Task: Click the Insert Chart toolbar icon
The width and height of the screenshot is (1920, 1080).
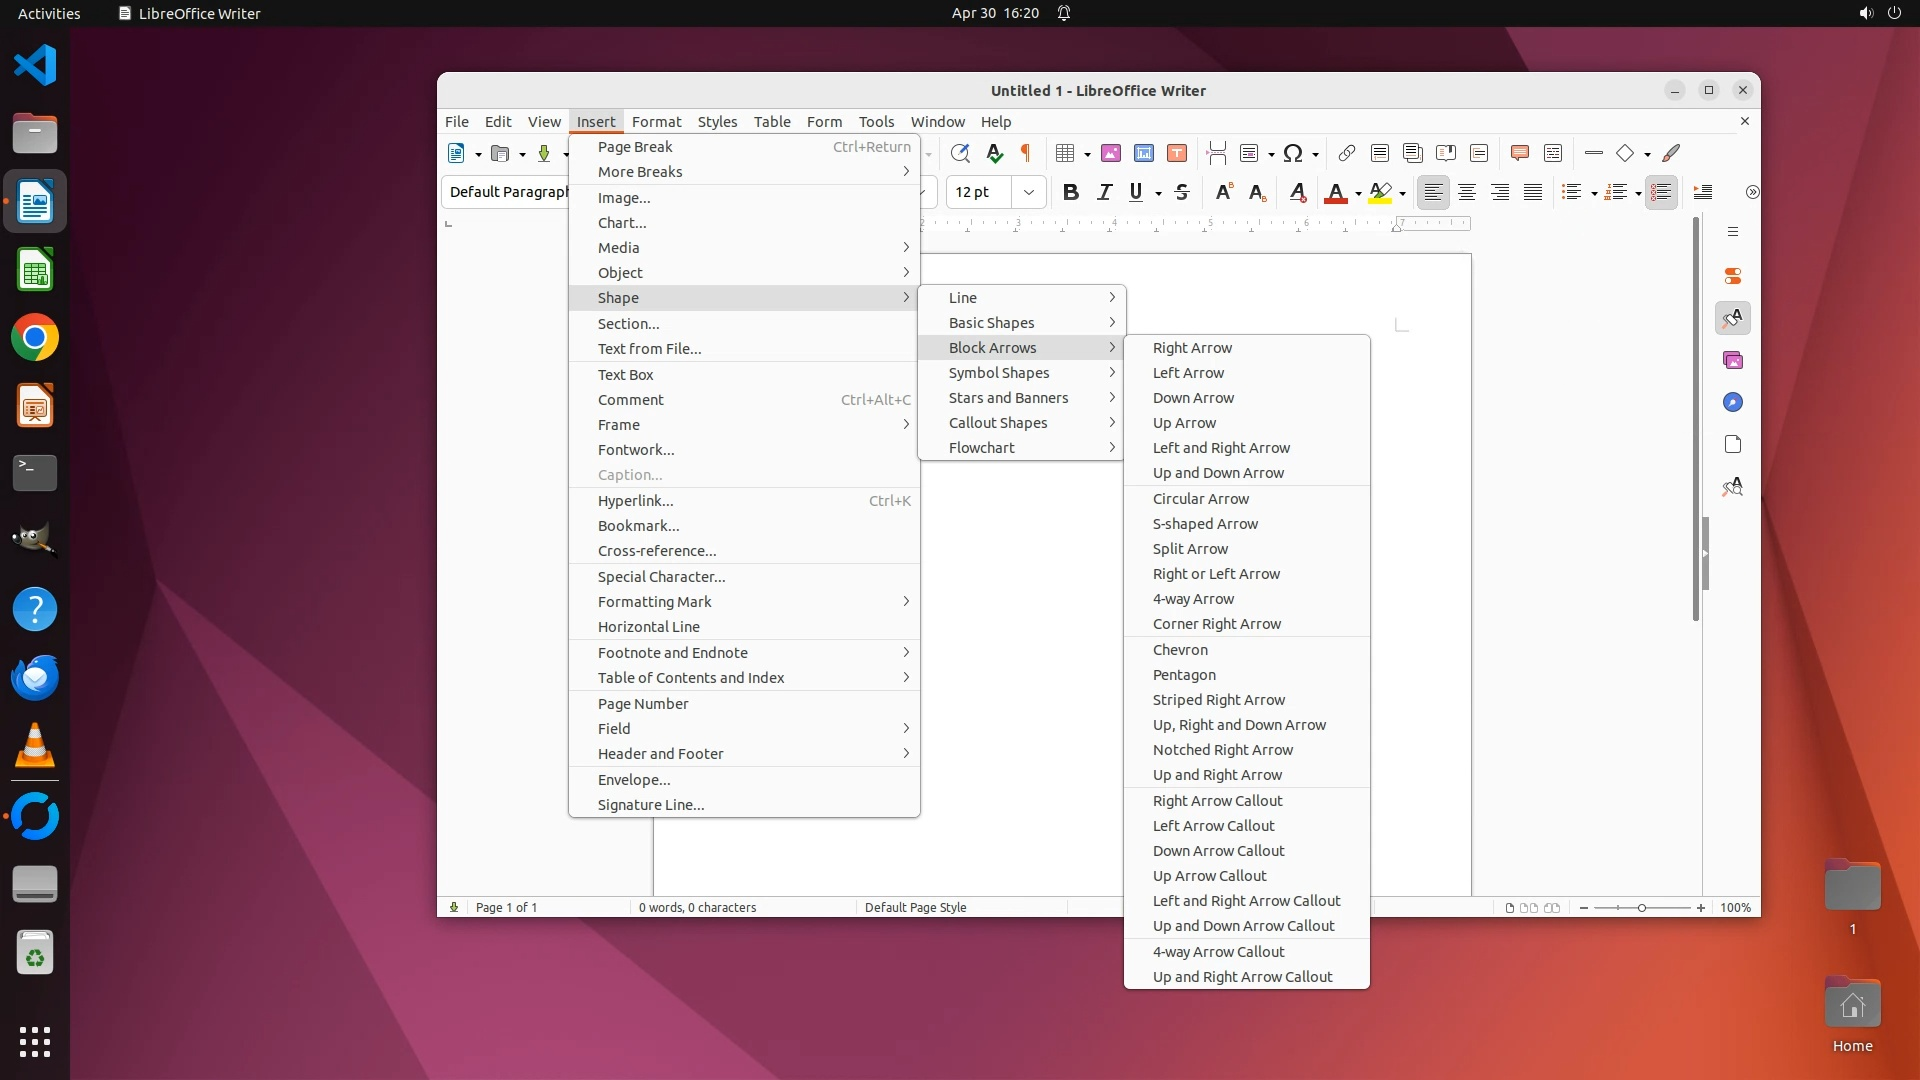Action: 1144,153
